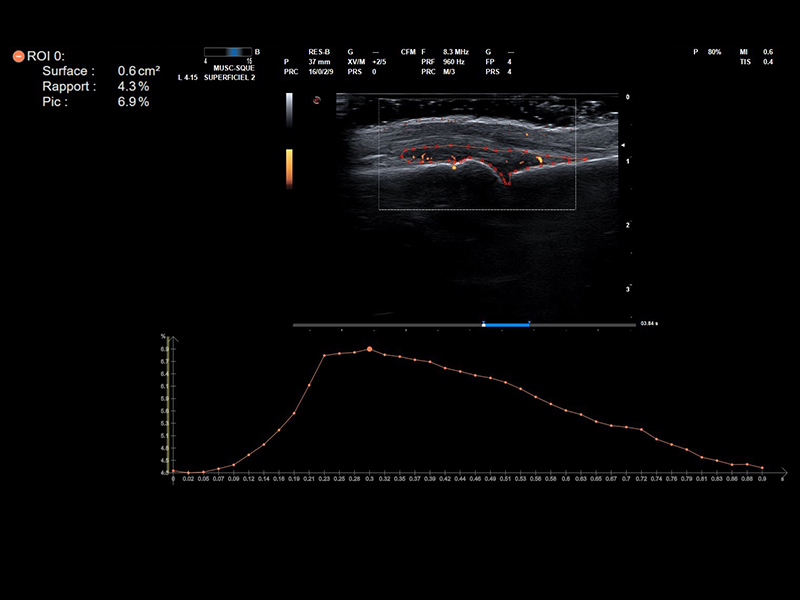
Task: Click the PRF 960 Hz indicator
Action: pos(441,62)
